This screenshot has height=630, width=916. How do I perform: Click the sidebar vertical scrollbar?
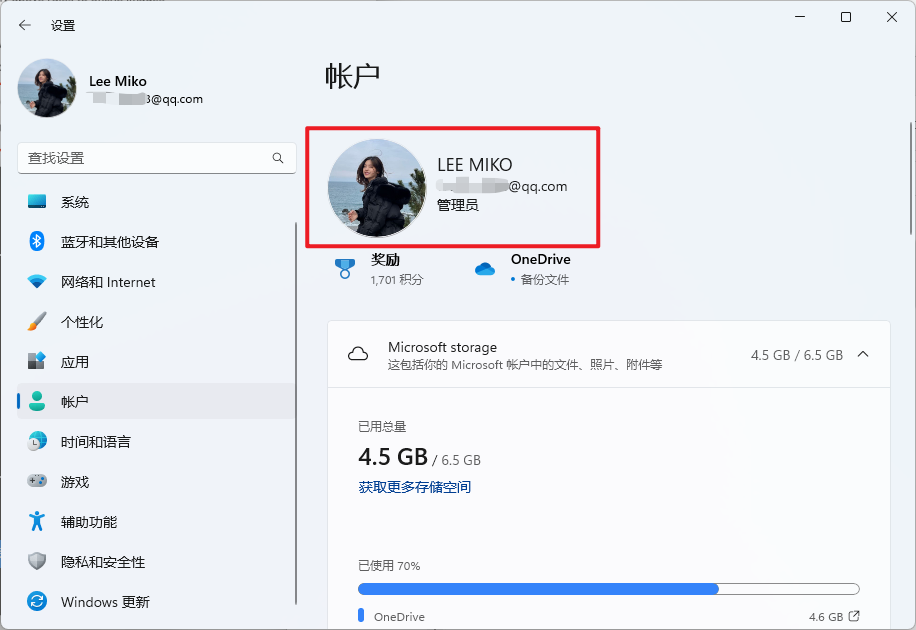click(296, 414)
